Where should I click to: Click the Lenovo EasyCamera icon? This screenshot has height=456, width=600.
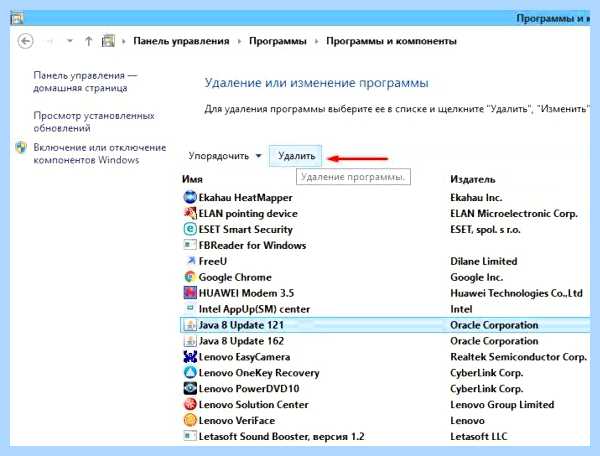[x=190, y=357]
